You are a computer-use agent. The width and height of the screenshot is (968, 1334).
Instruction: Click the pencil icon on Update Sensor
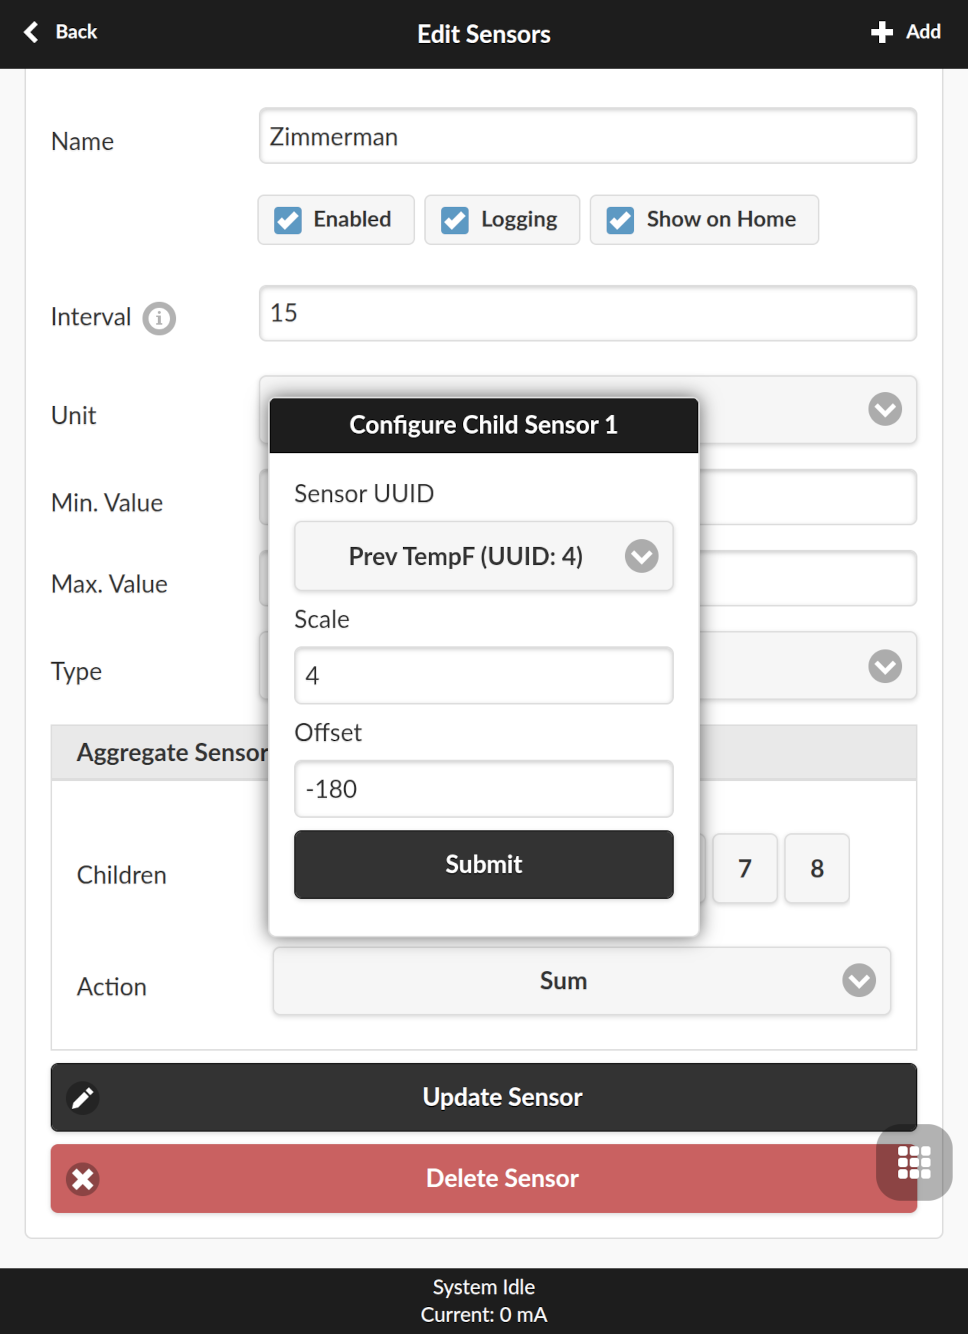point(83,1098)
